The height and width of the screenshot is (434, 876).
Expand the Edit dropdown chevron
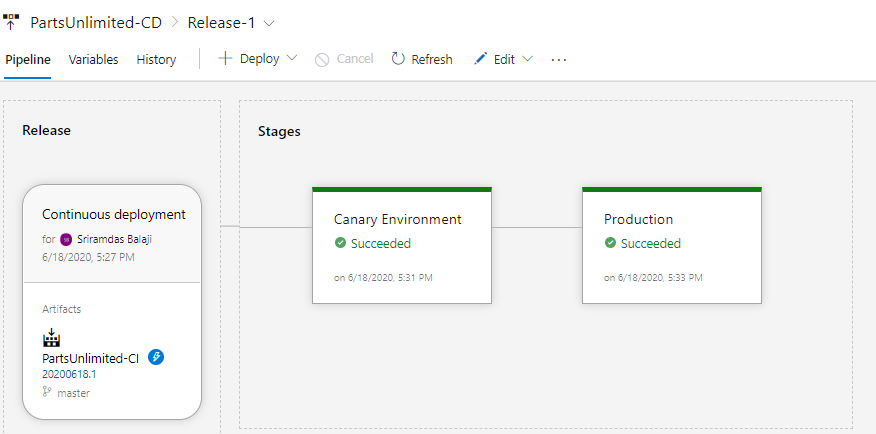click(x=527, y=59)
